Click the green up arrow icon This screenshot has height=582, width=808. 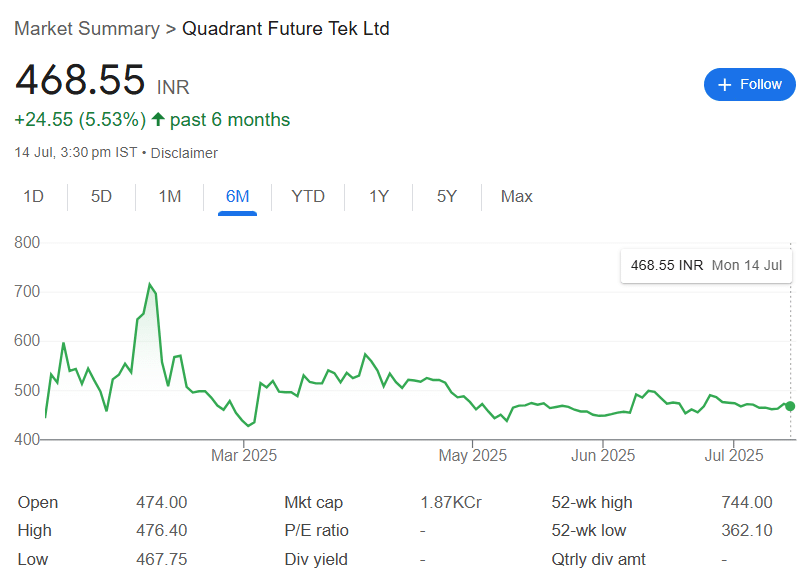157,120
